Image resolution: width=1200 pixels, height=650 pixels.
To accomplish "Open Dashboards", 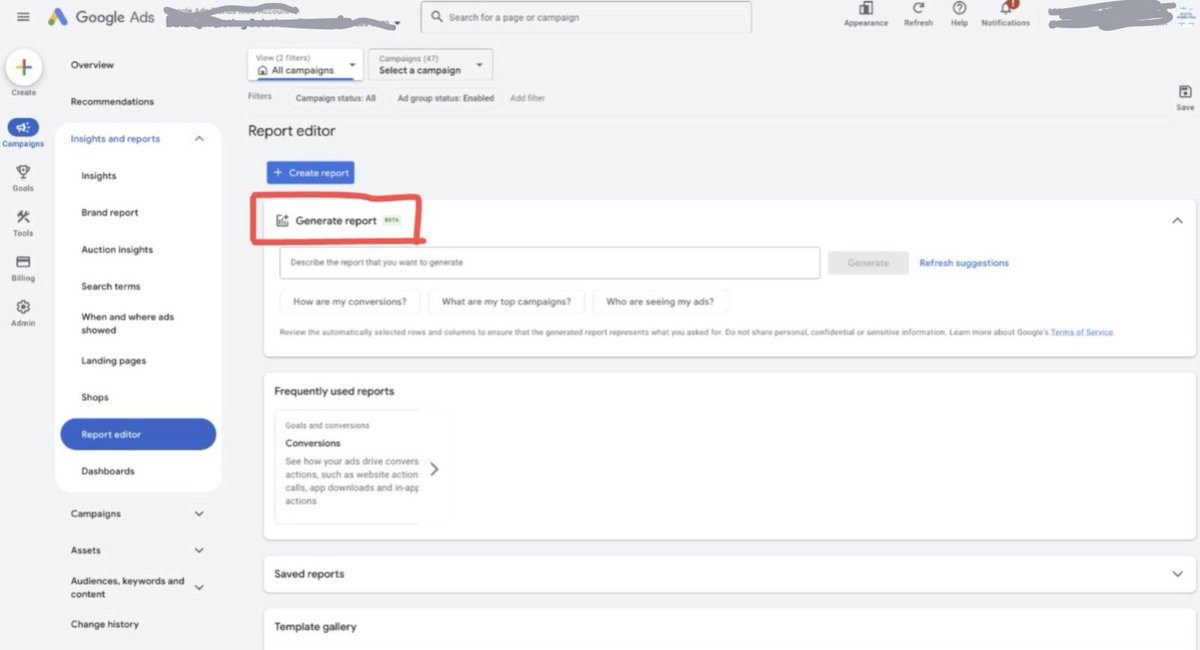I will point(108,471).
